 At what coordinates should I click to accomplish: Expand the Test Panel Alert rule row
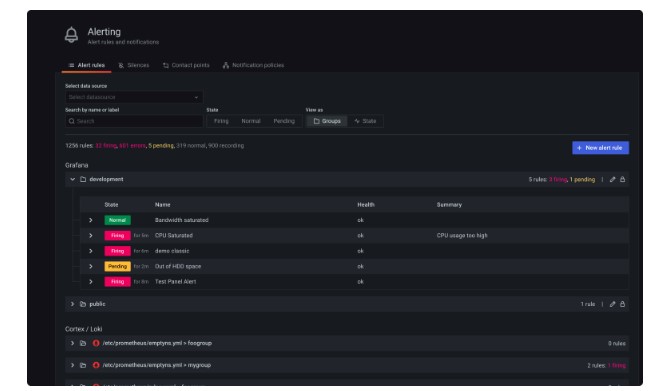pyautogui.click(x=91, y=282)
